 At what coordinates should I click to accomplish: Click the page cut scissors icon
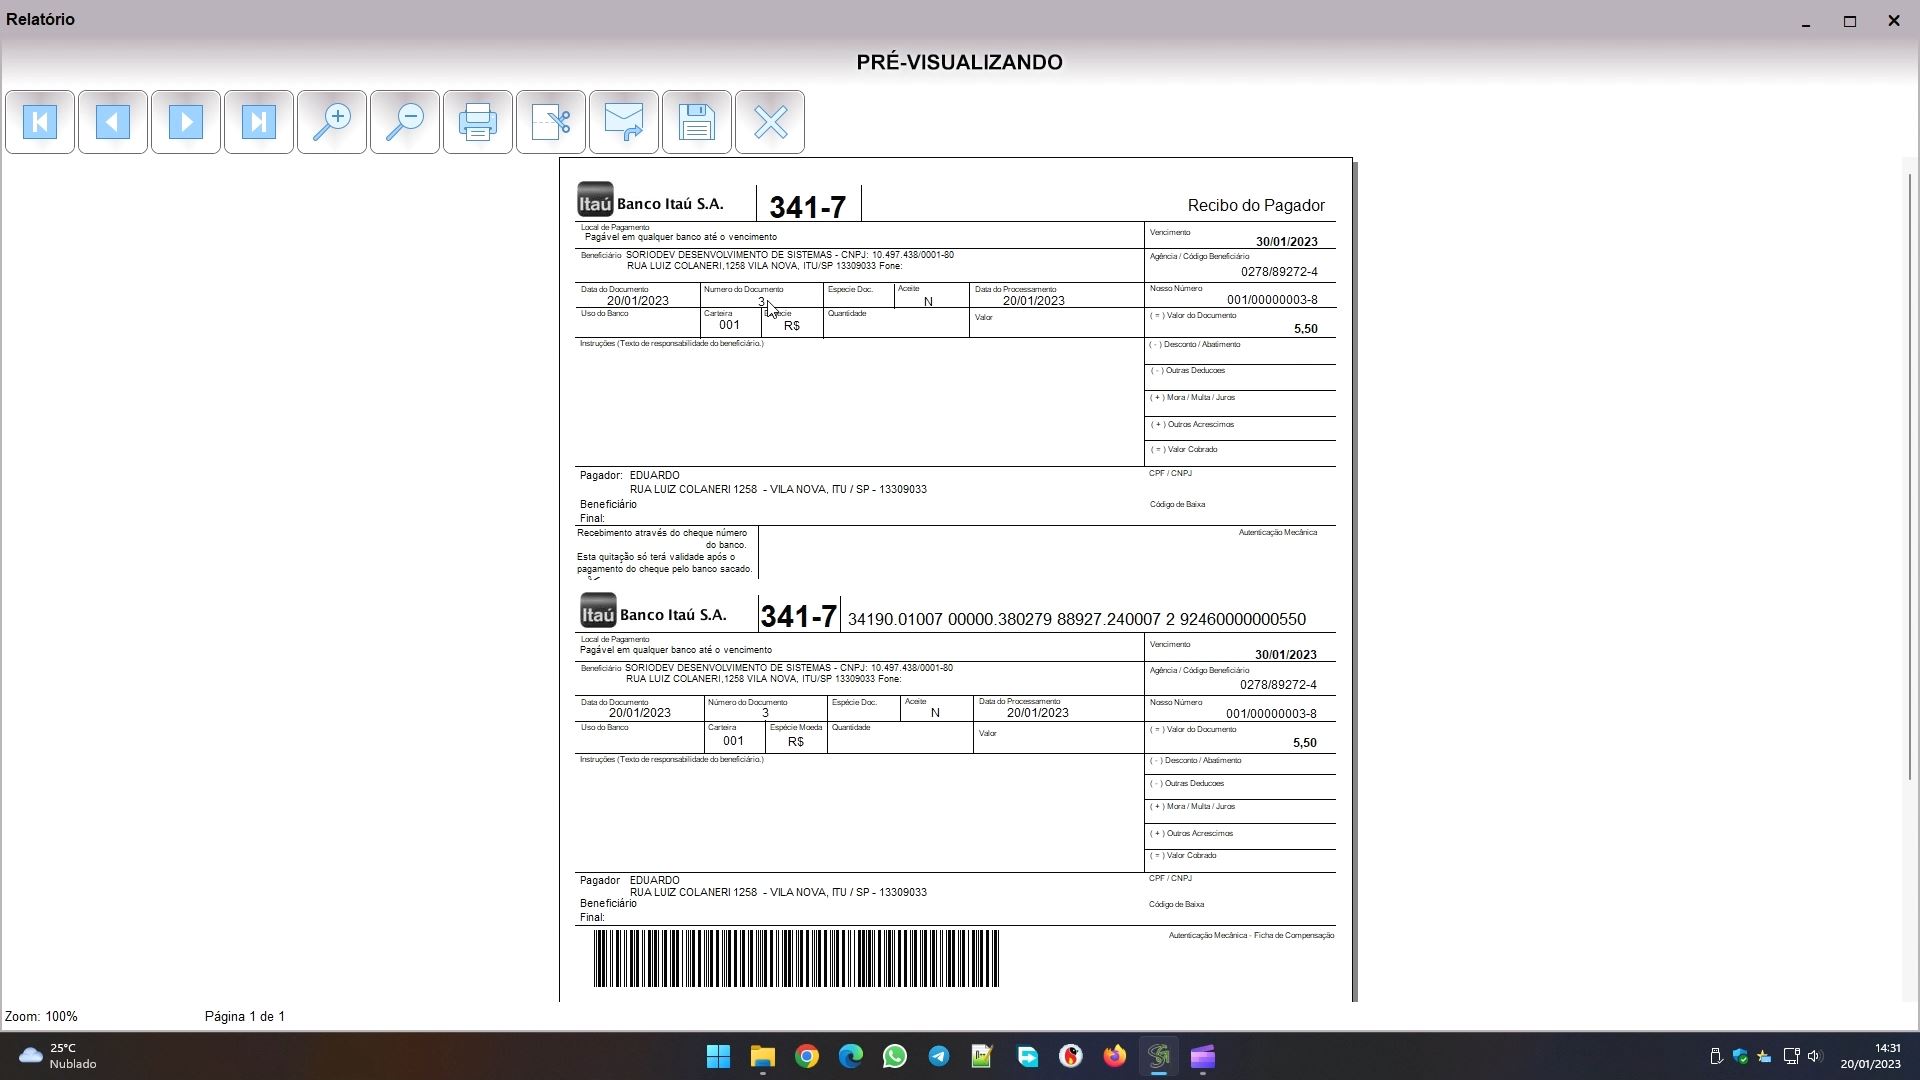(x=551, y=122)
